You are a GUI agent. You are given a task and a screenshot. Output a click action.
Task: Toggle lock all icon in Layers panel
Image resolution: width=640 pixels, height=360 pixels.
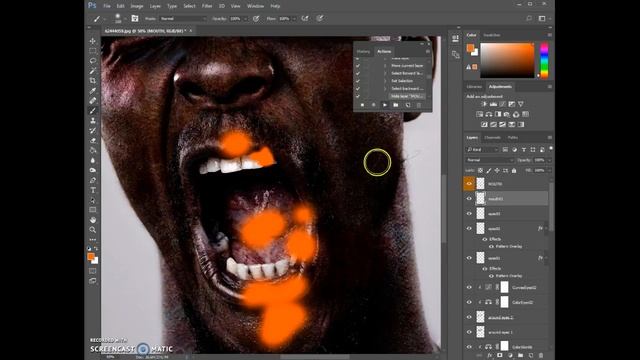(x=514, y=170)
